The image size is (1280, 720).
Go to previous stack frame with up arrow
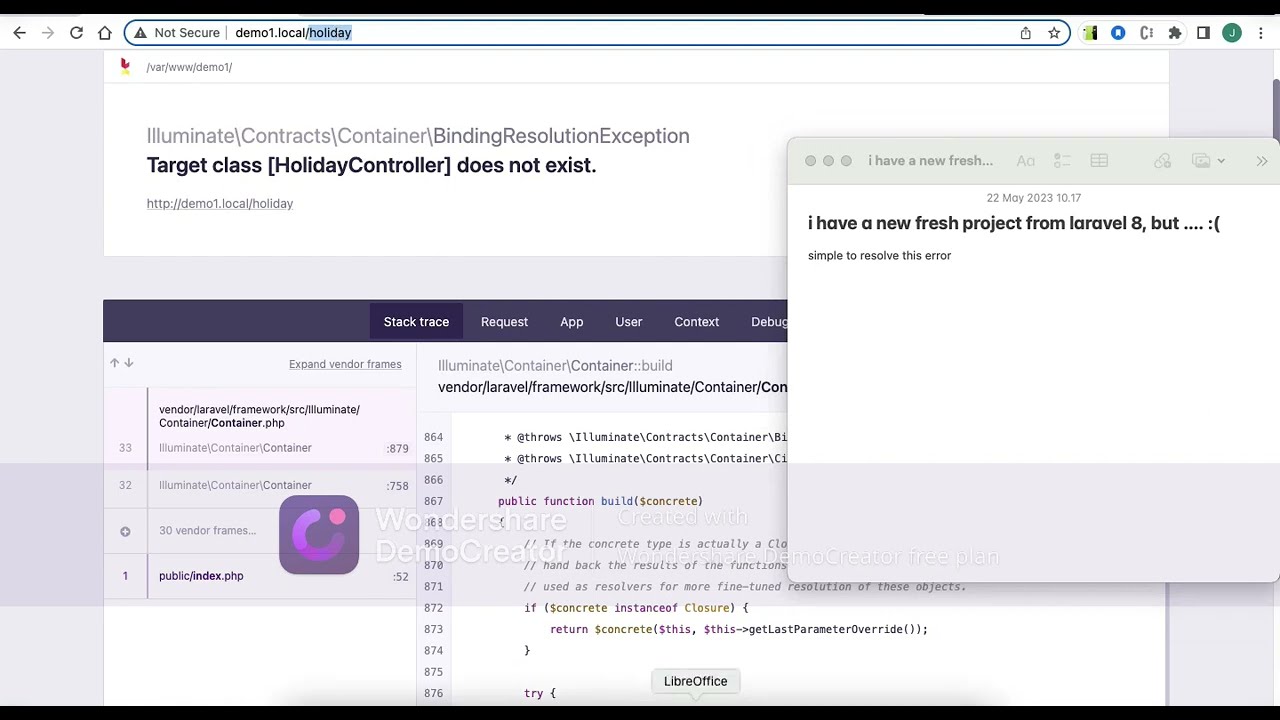pyautogui.click(x=114, y=363)
